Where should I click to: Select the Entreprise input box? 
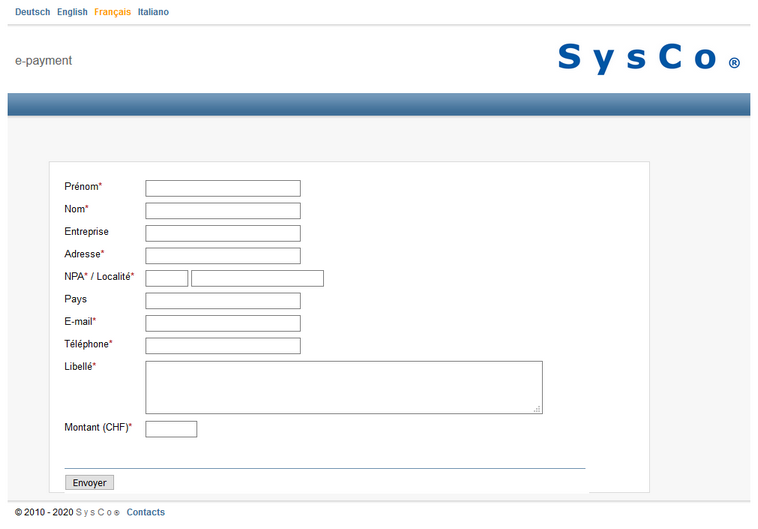223,233
